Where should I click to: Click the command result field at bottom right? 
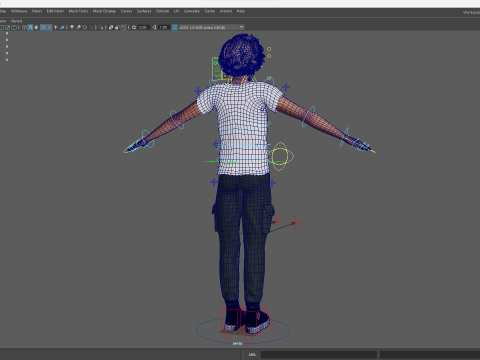pyautogui.click(x=430, y=354)
